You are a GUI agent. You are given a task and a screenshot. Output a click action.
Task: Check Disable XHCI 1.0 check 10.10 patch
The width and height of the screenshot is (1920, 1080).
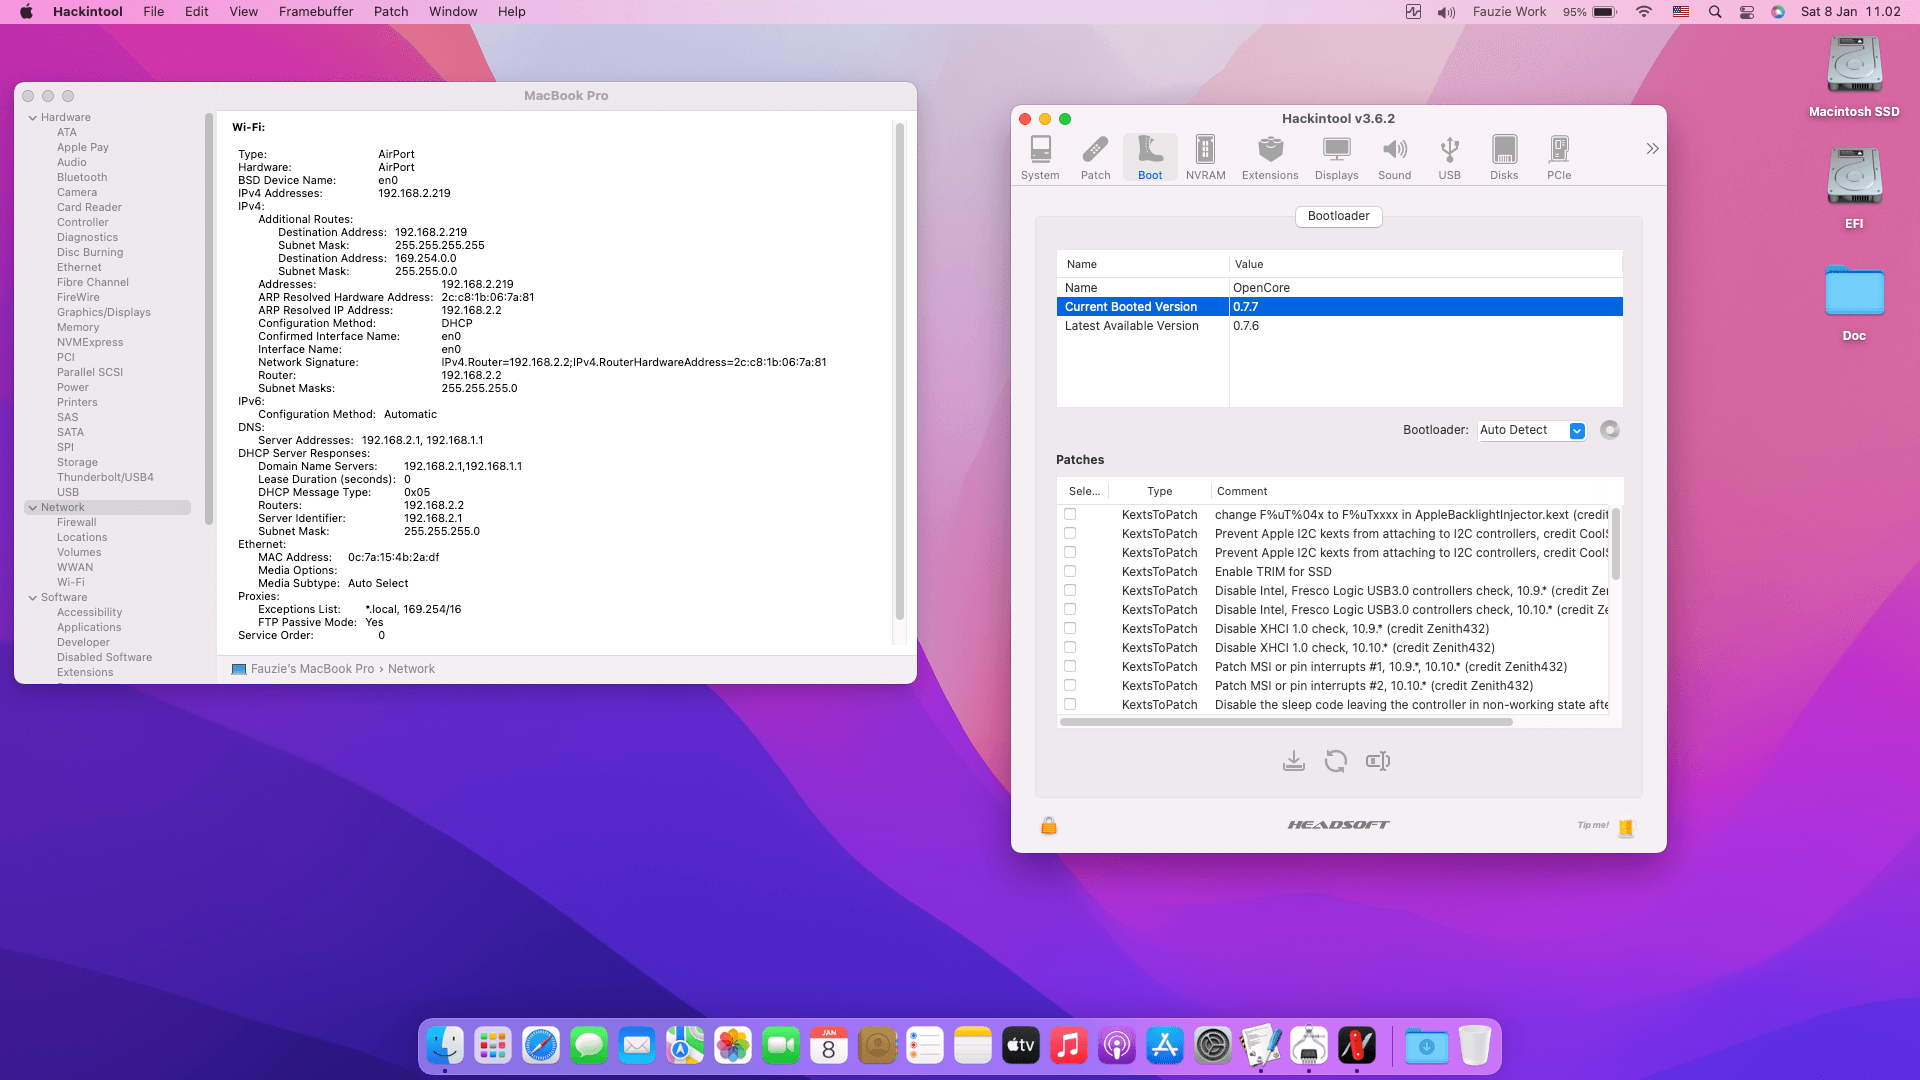1070,647
